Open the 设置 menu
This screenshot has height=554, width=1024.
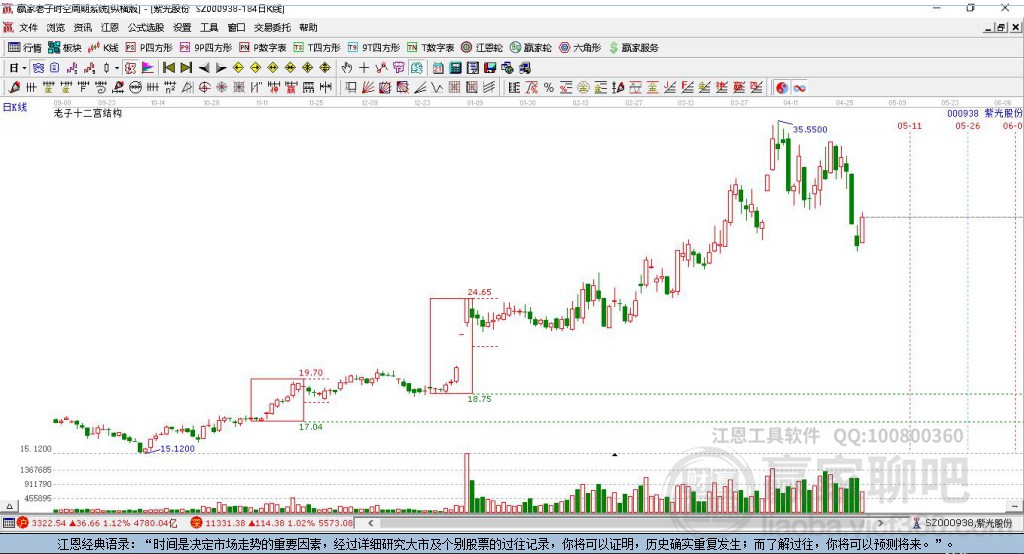tap(182, 27)
